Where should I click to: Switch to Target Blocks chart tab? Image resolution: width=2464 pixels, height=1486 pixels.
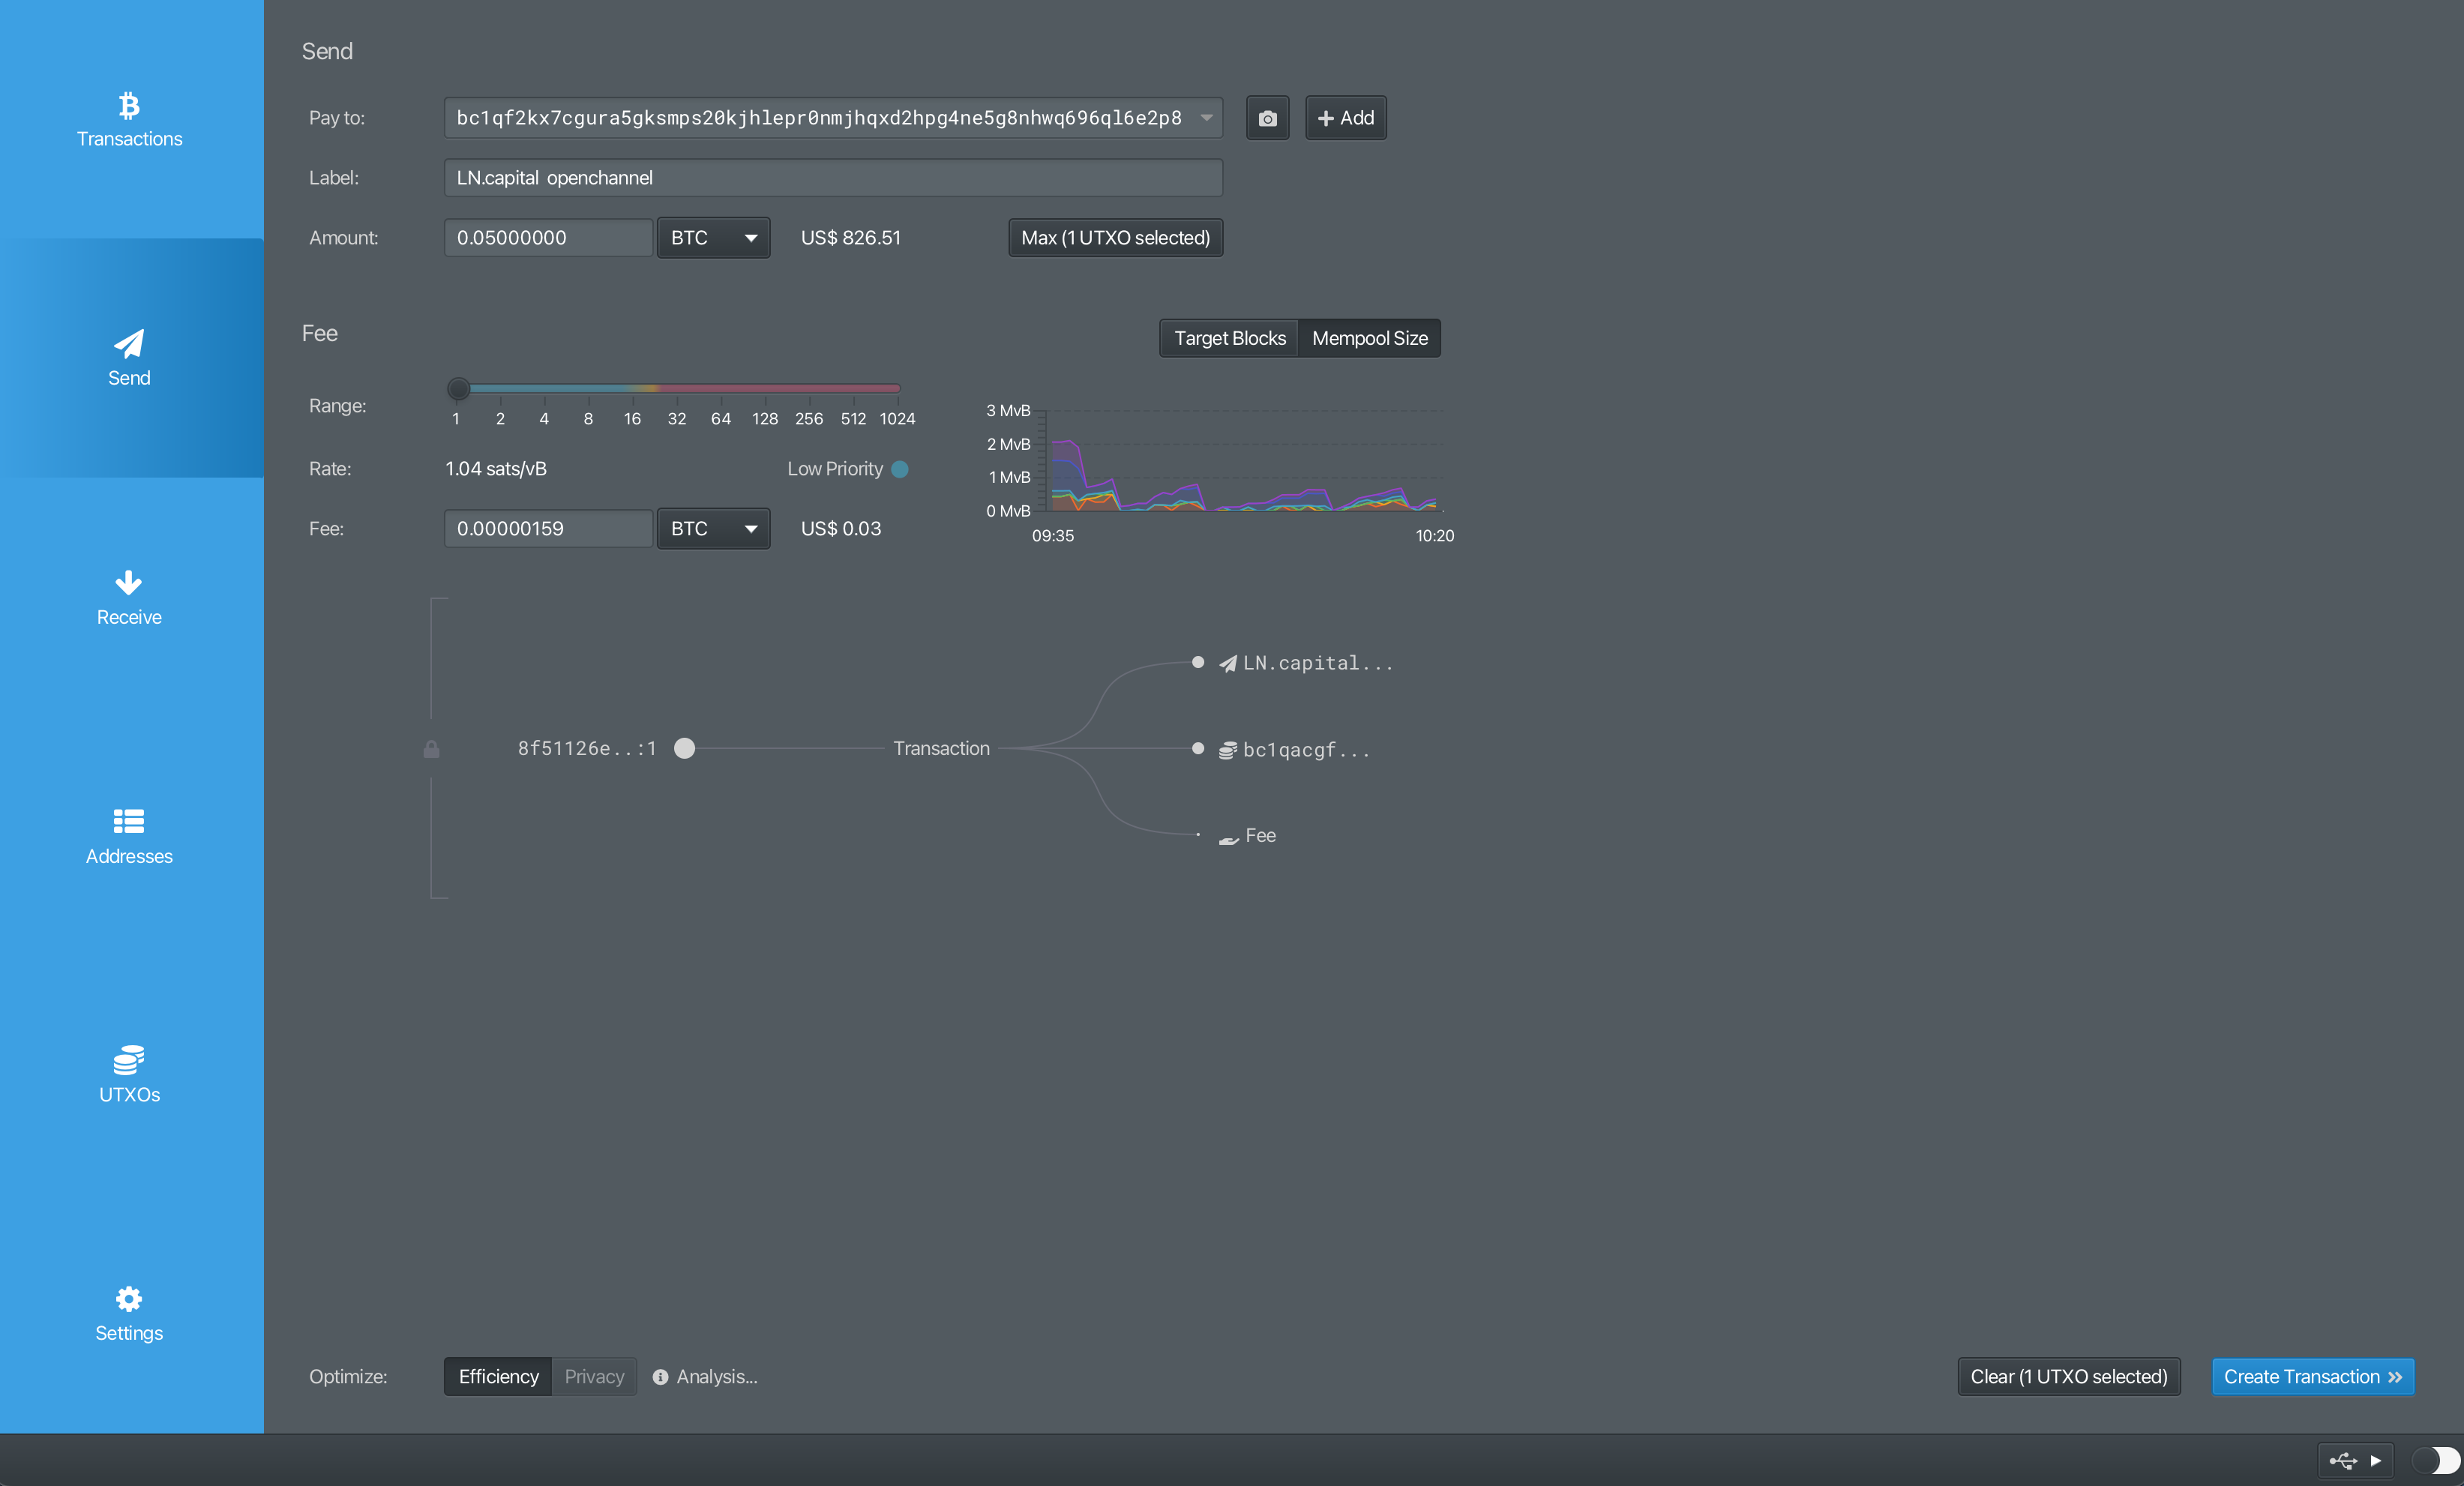click(1229, 338)
